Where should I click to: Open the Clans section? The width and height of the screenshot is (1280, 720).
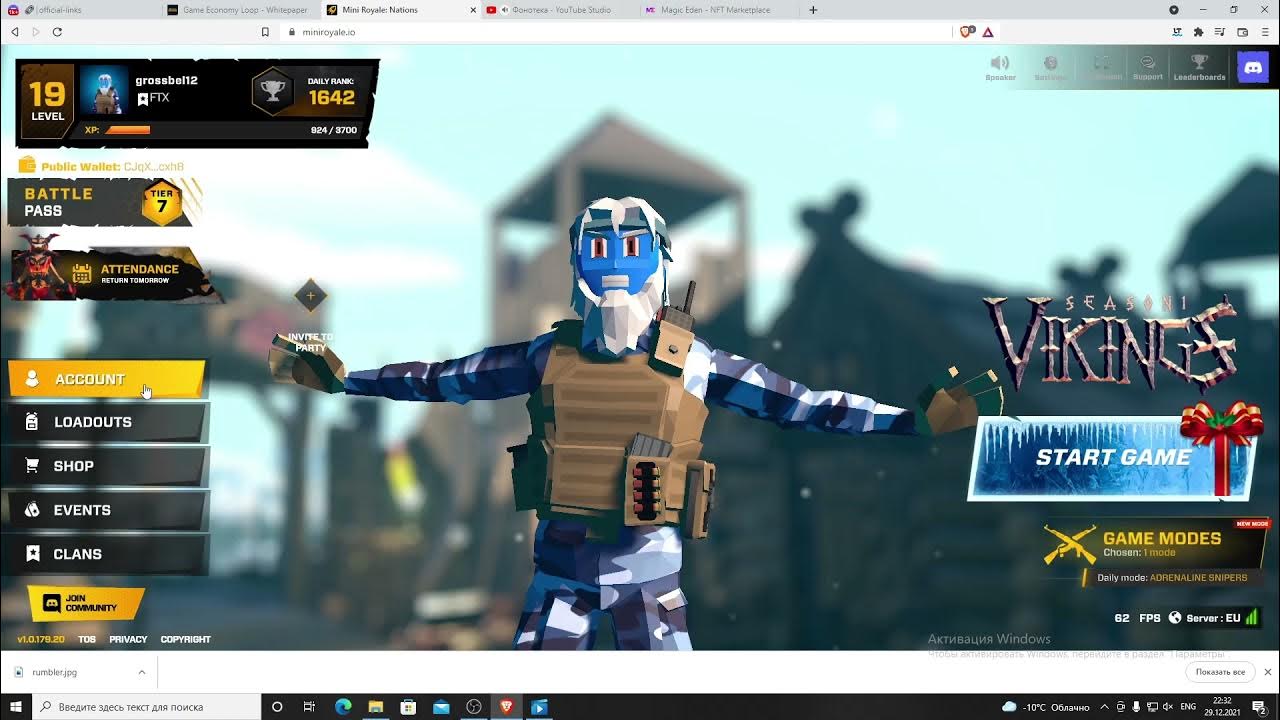click(x=107, y=554)
